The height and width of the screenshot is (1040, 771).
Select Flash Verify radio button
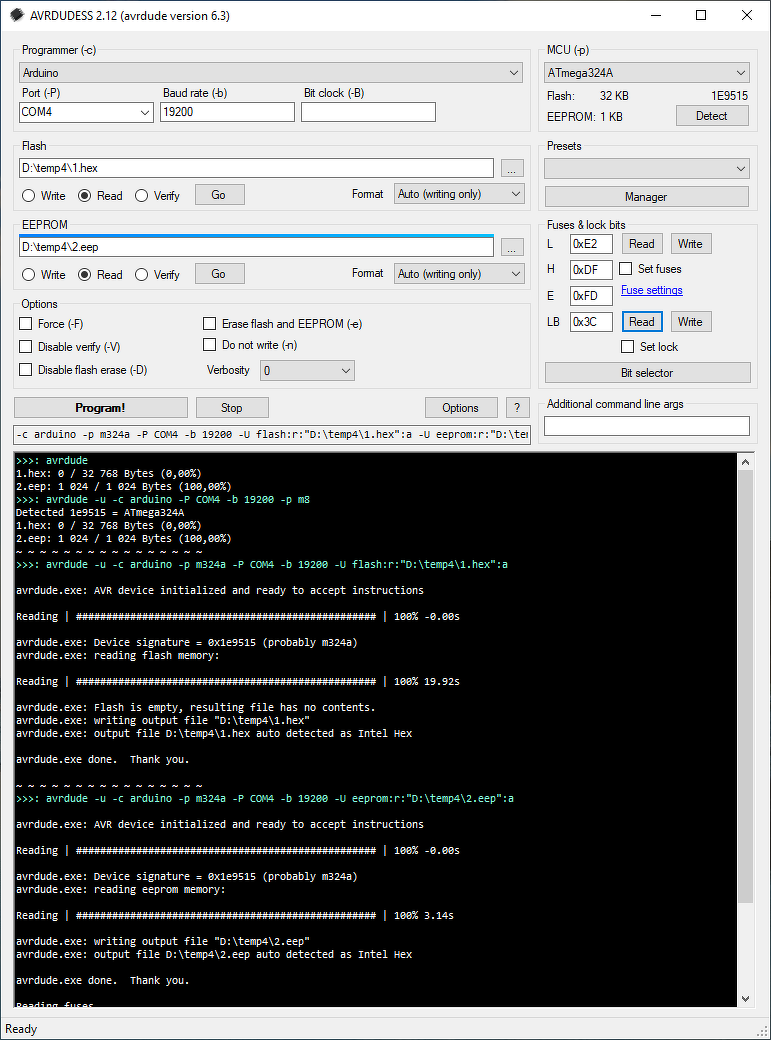[x=141, y=196]
